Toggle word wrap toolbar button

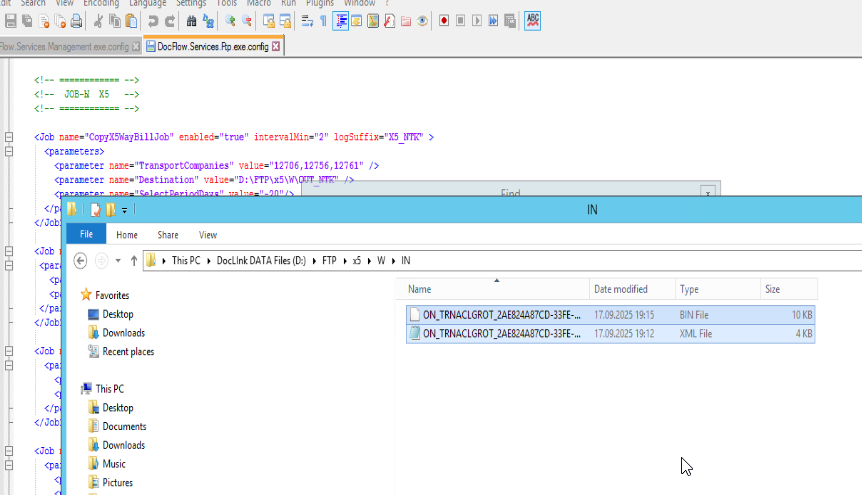[307, 21]
